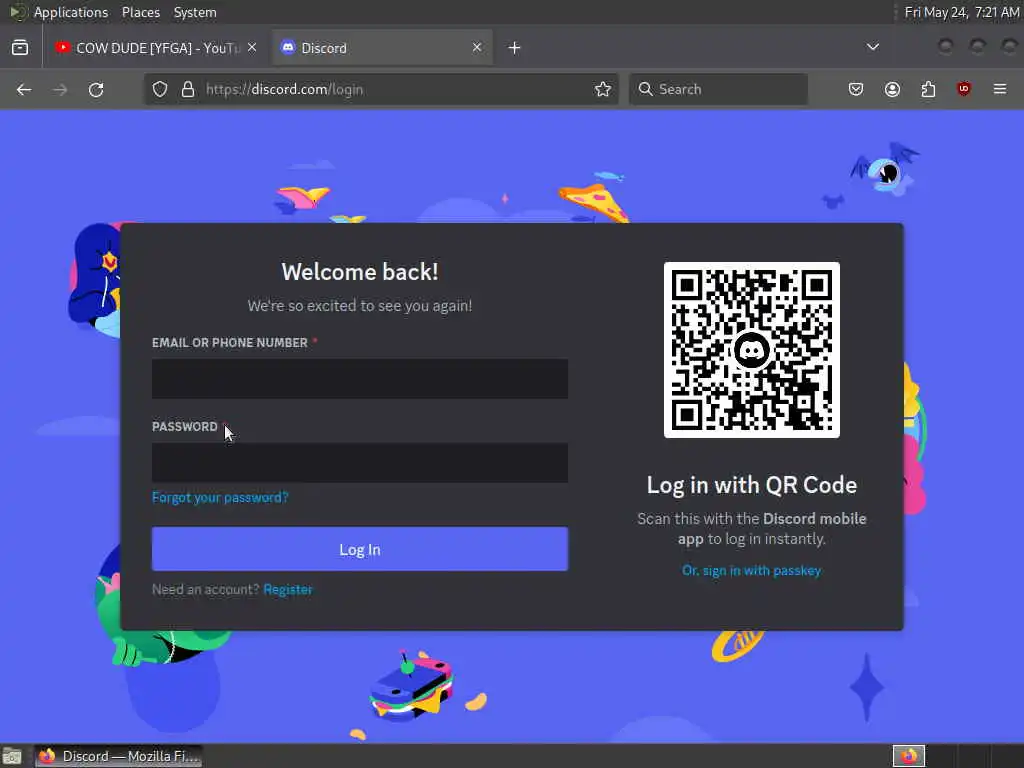Screen dimensions: 1024x768
Task: Switch to COW DUDE YouTube tab
Action: coord(155,48)
